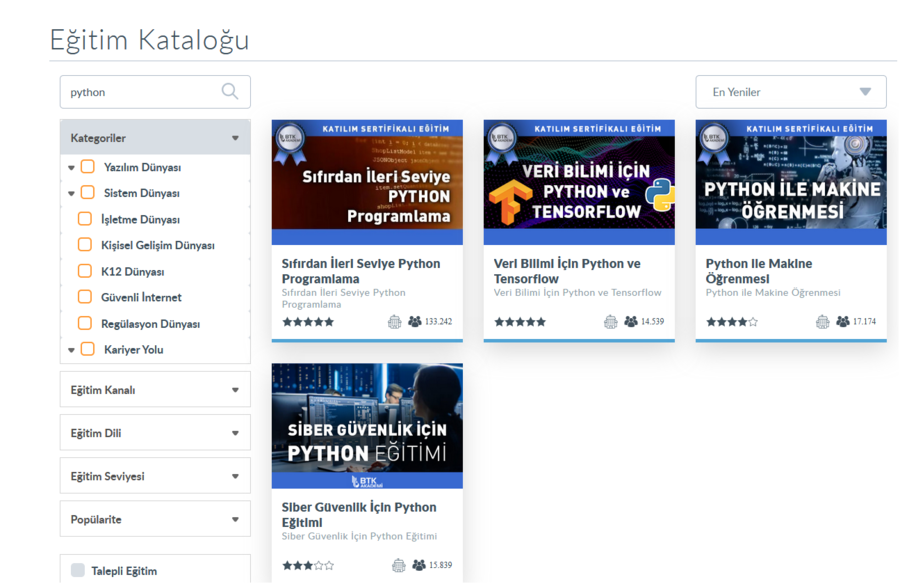Open Veri Bilimi İçin Python ve Tensorflow title
Viewport: 900px width, 584px height.
click(x=567, y=271)
